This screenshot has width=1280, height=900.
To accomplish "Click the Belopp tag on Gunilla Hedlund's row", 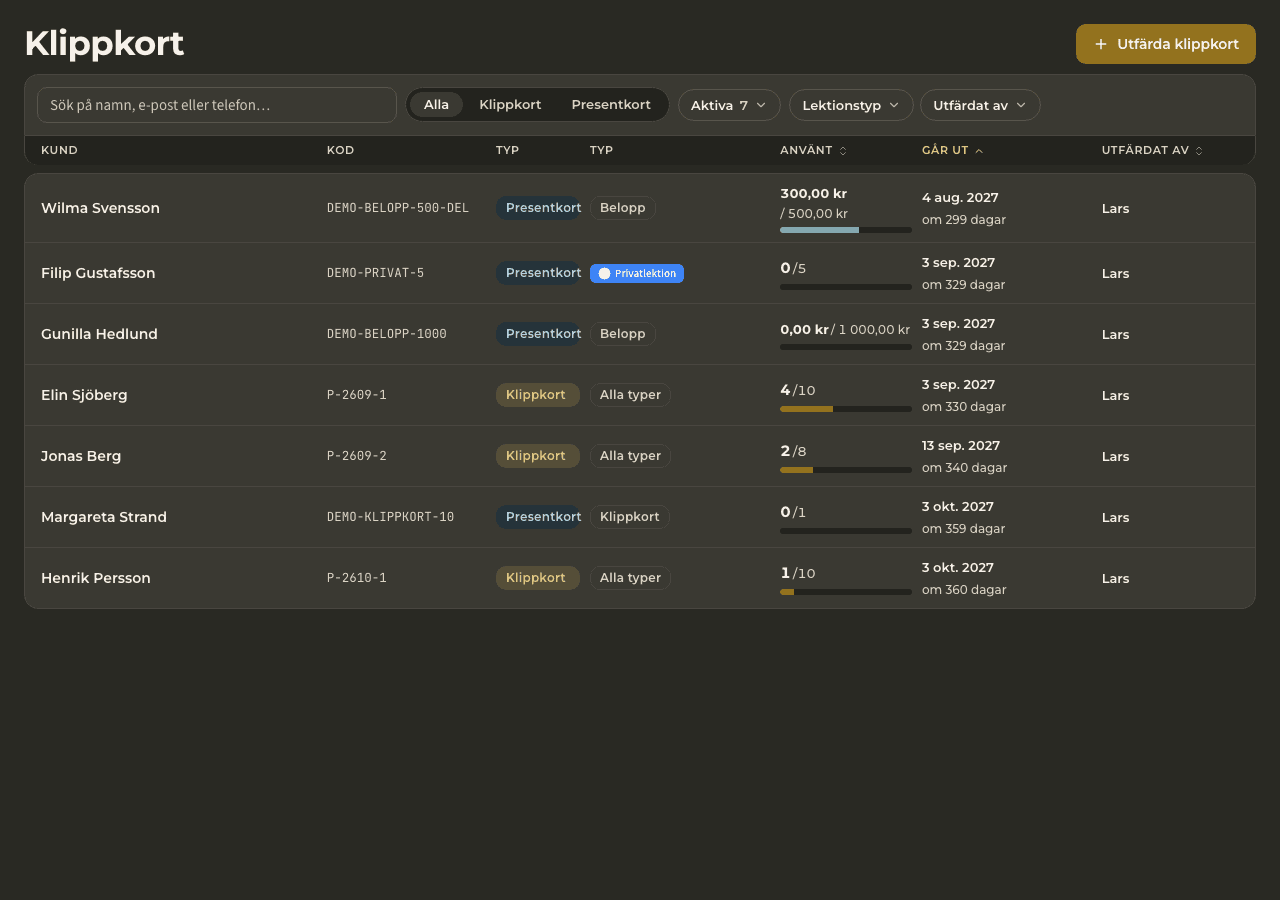I will tap(622, 334).
